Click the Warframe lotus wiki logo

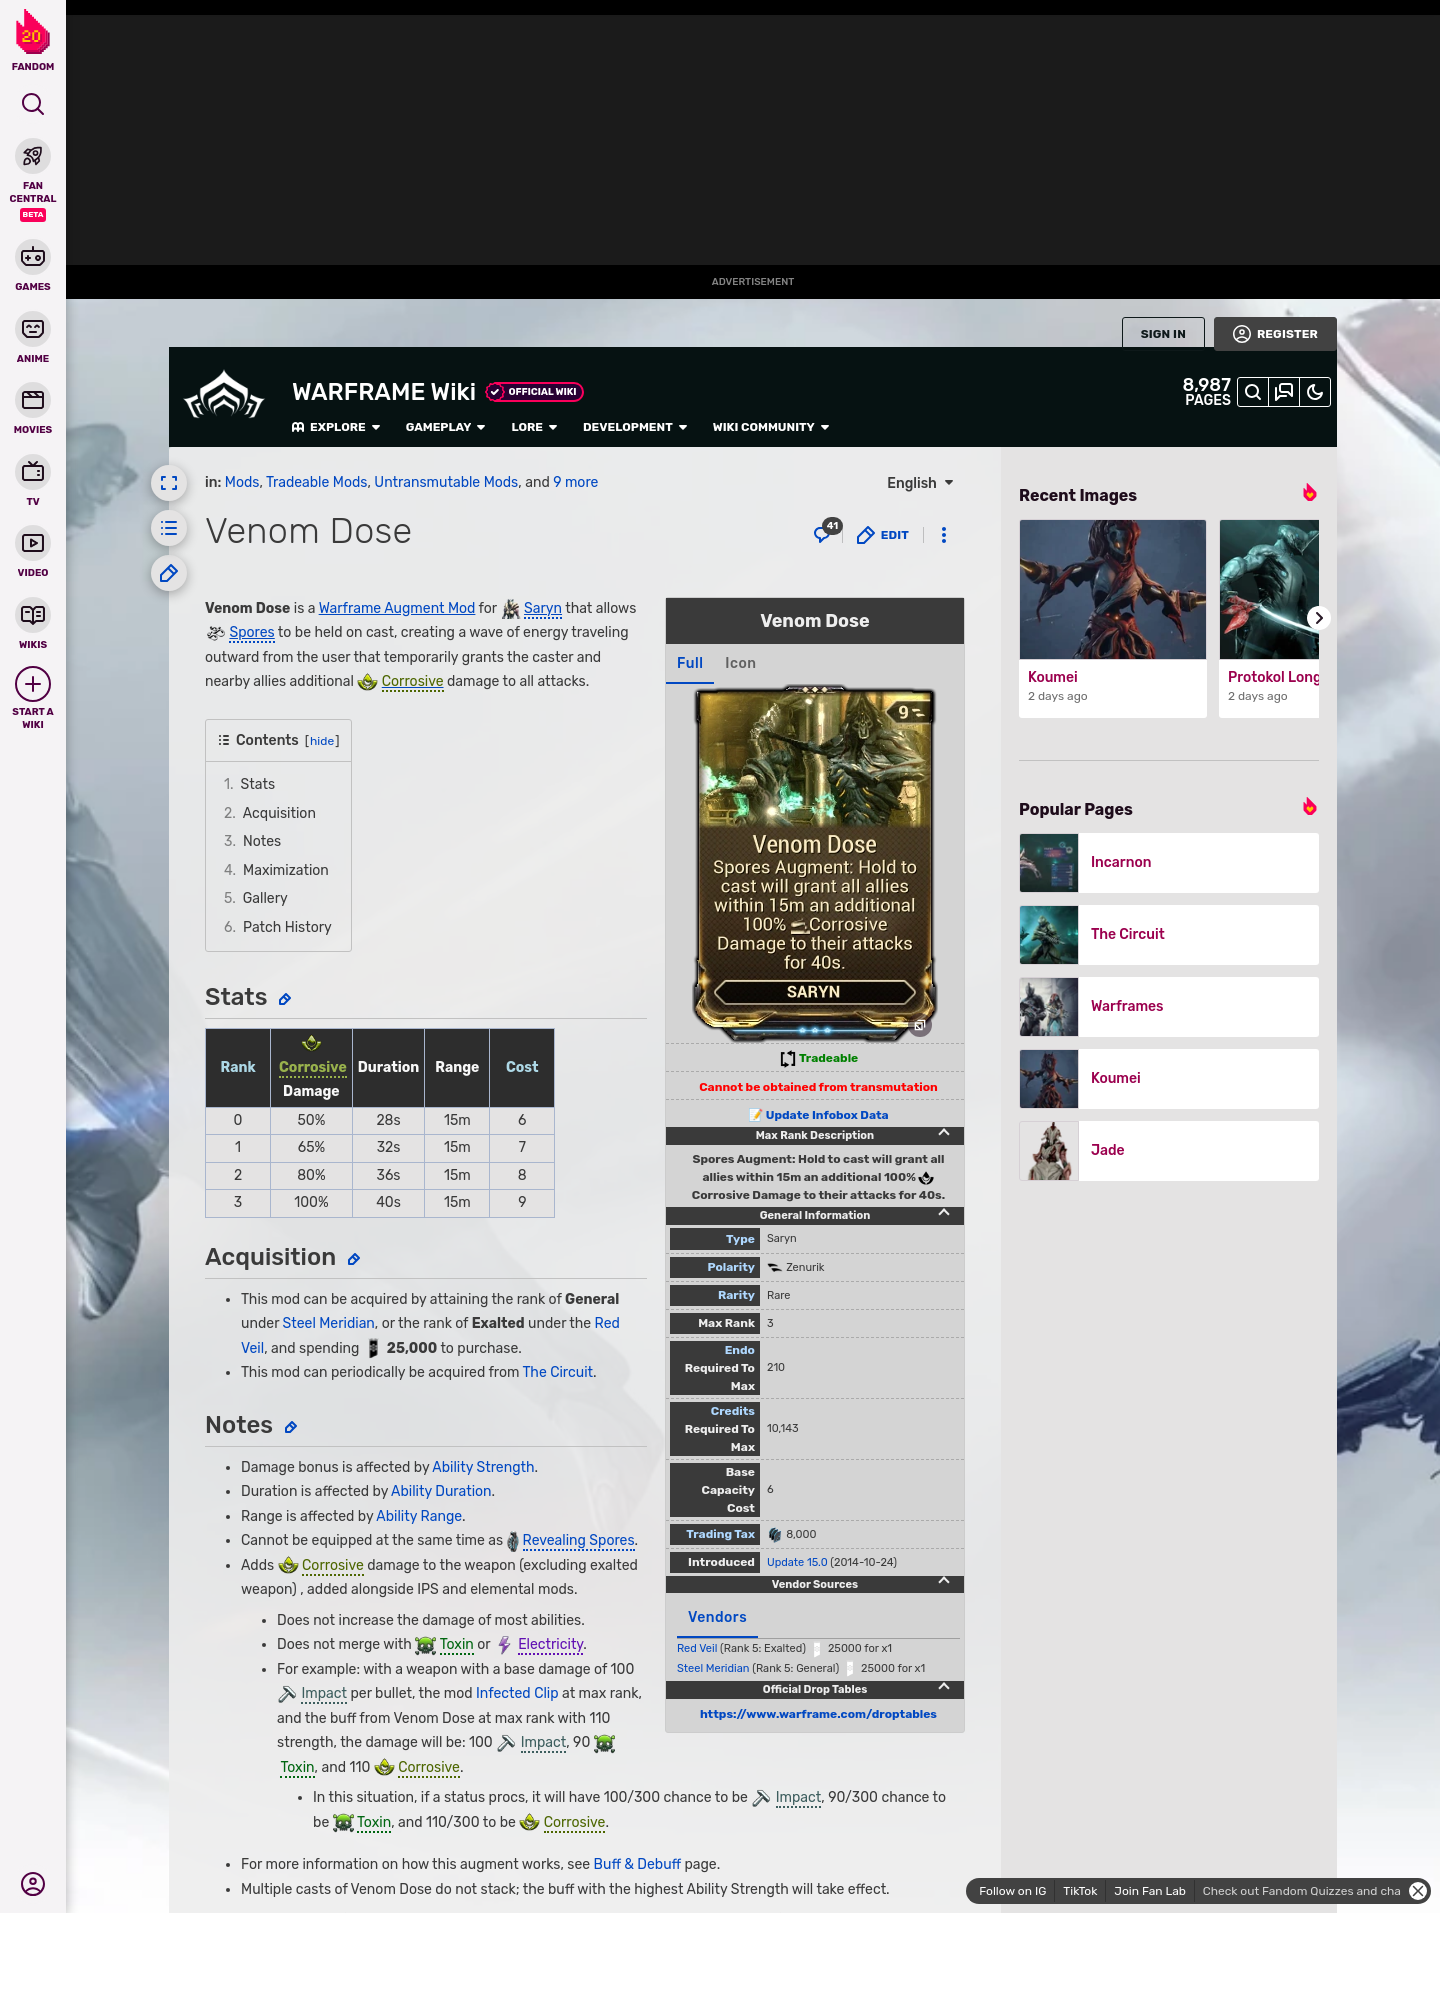point(224,395)
